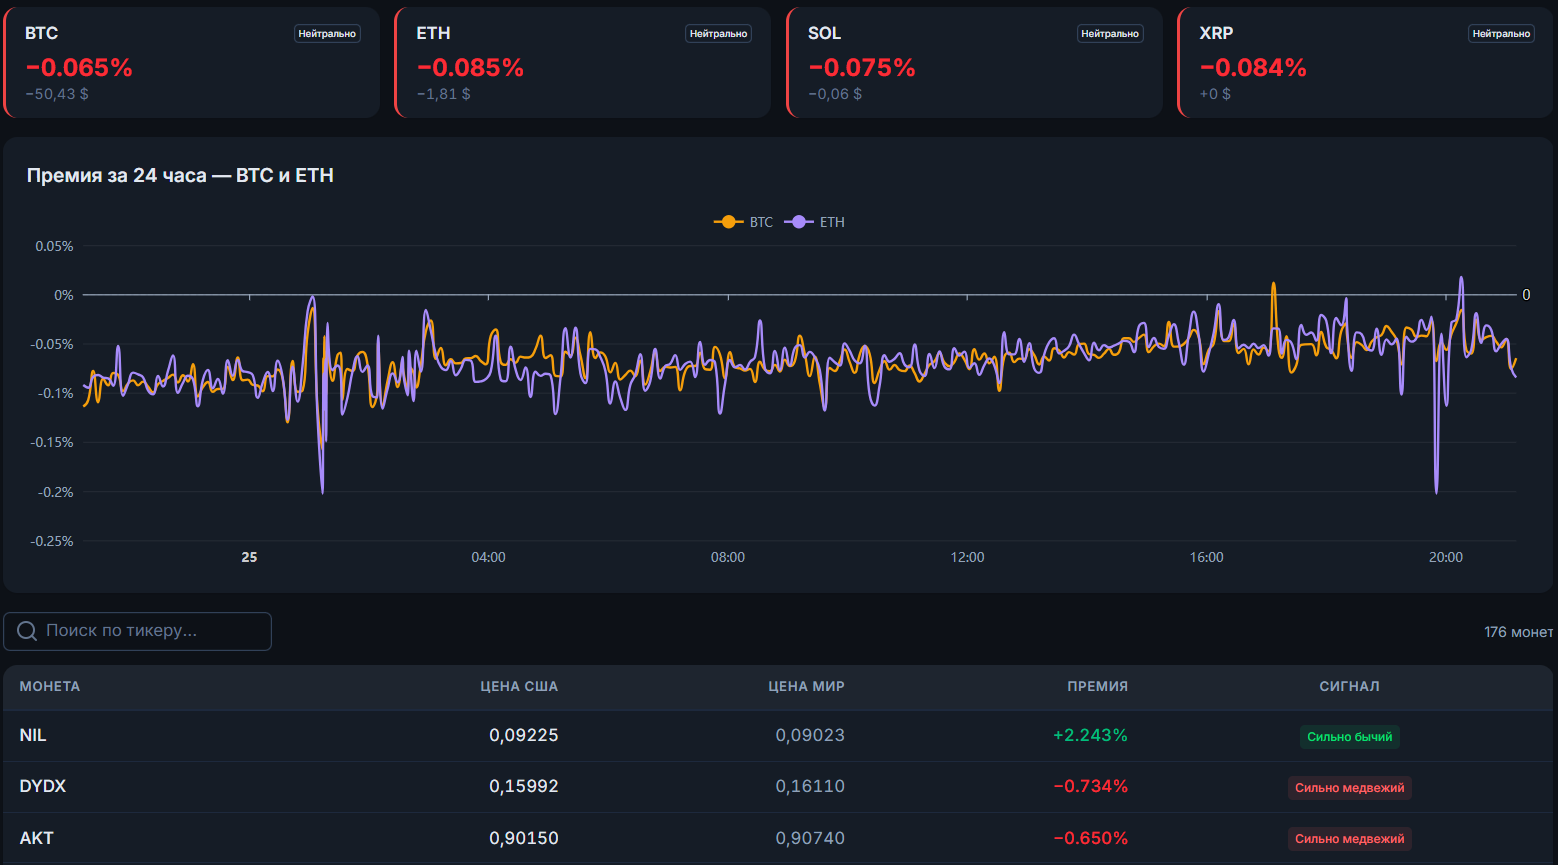Sort table by ЦЕНА США column
This screenshot has width=1558, height=865.
[x=519, y=686]
